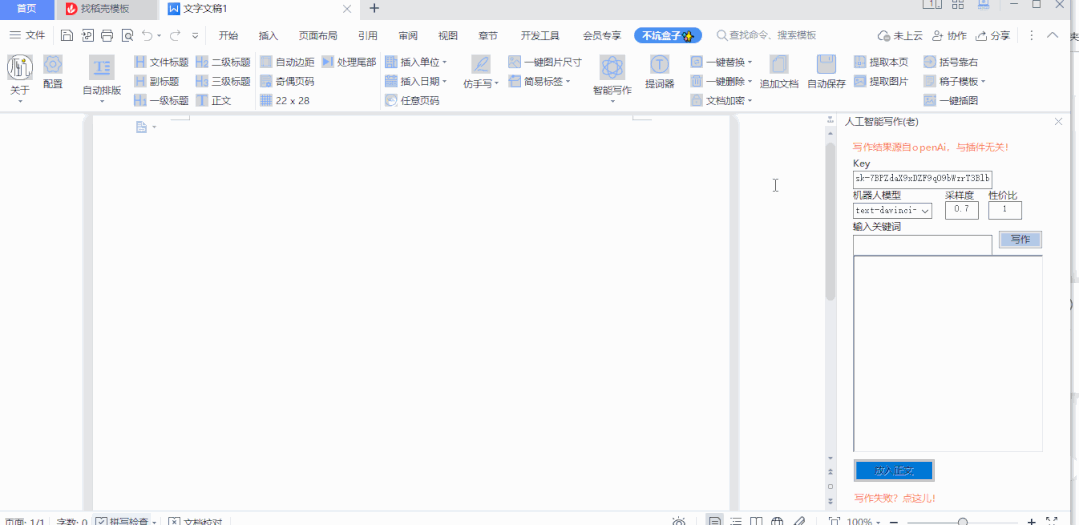
Task: Click the print icon in quick access toolbar
Action: coord(107,36)
